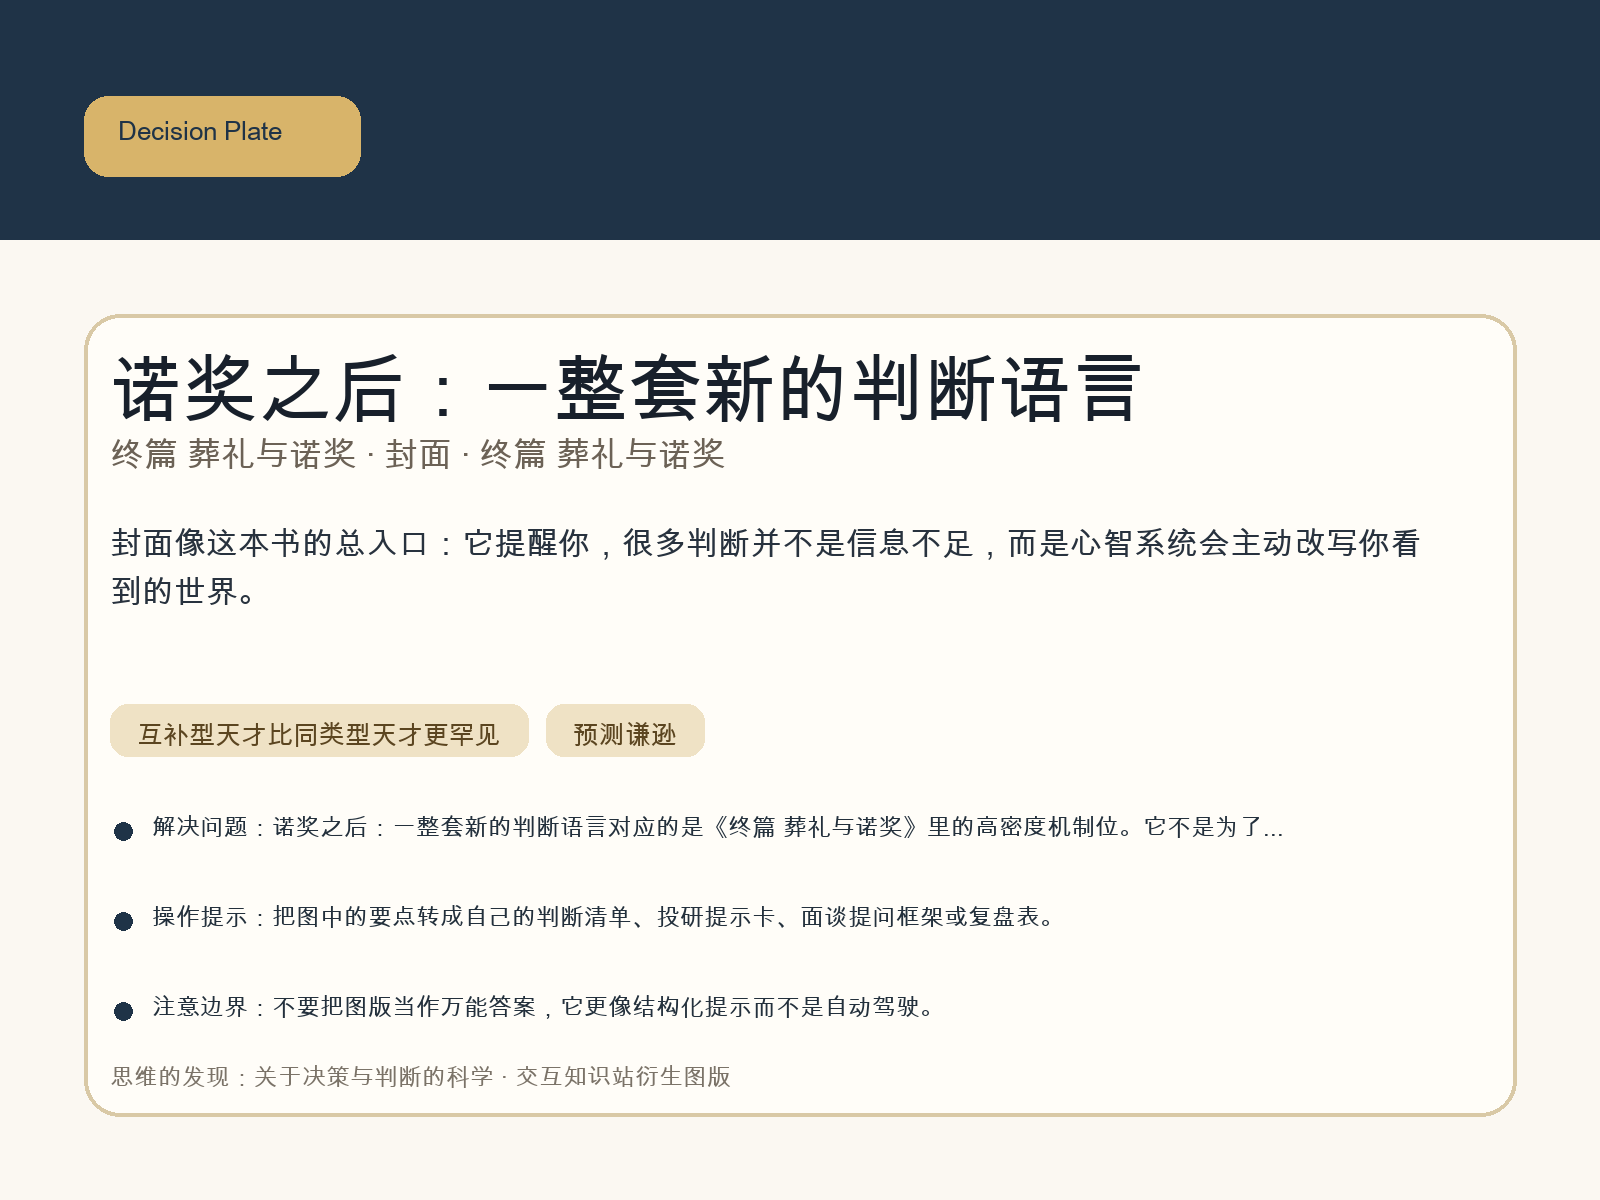
Task: Click the bullet dot before 操作提示
Action: click(x=124, y=921)
